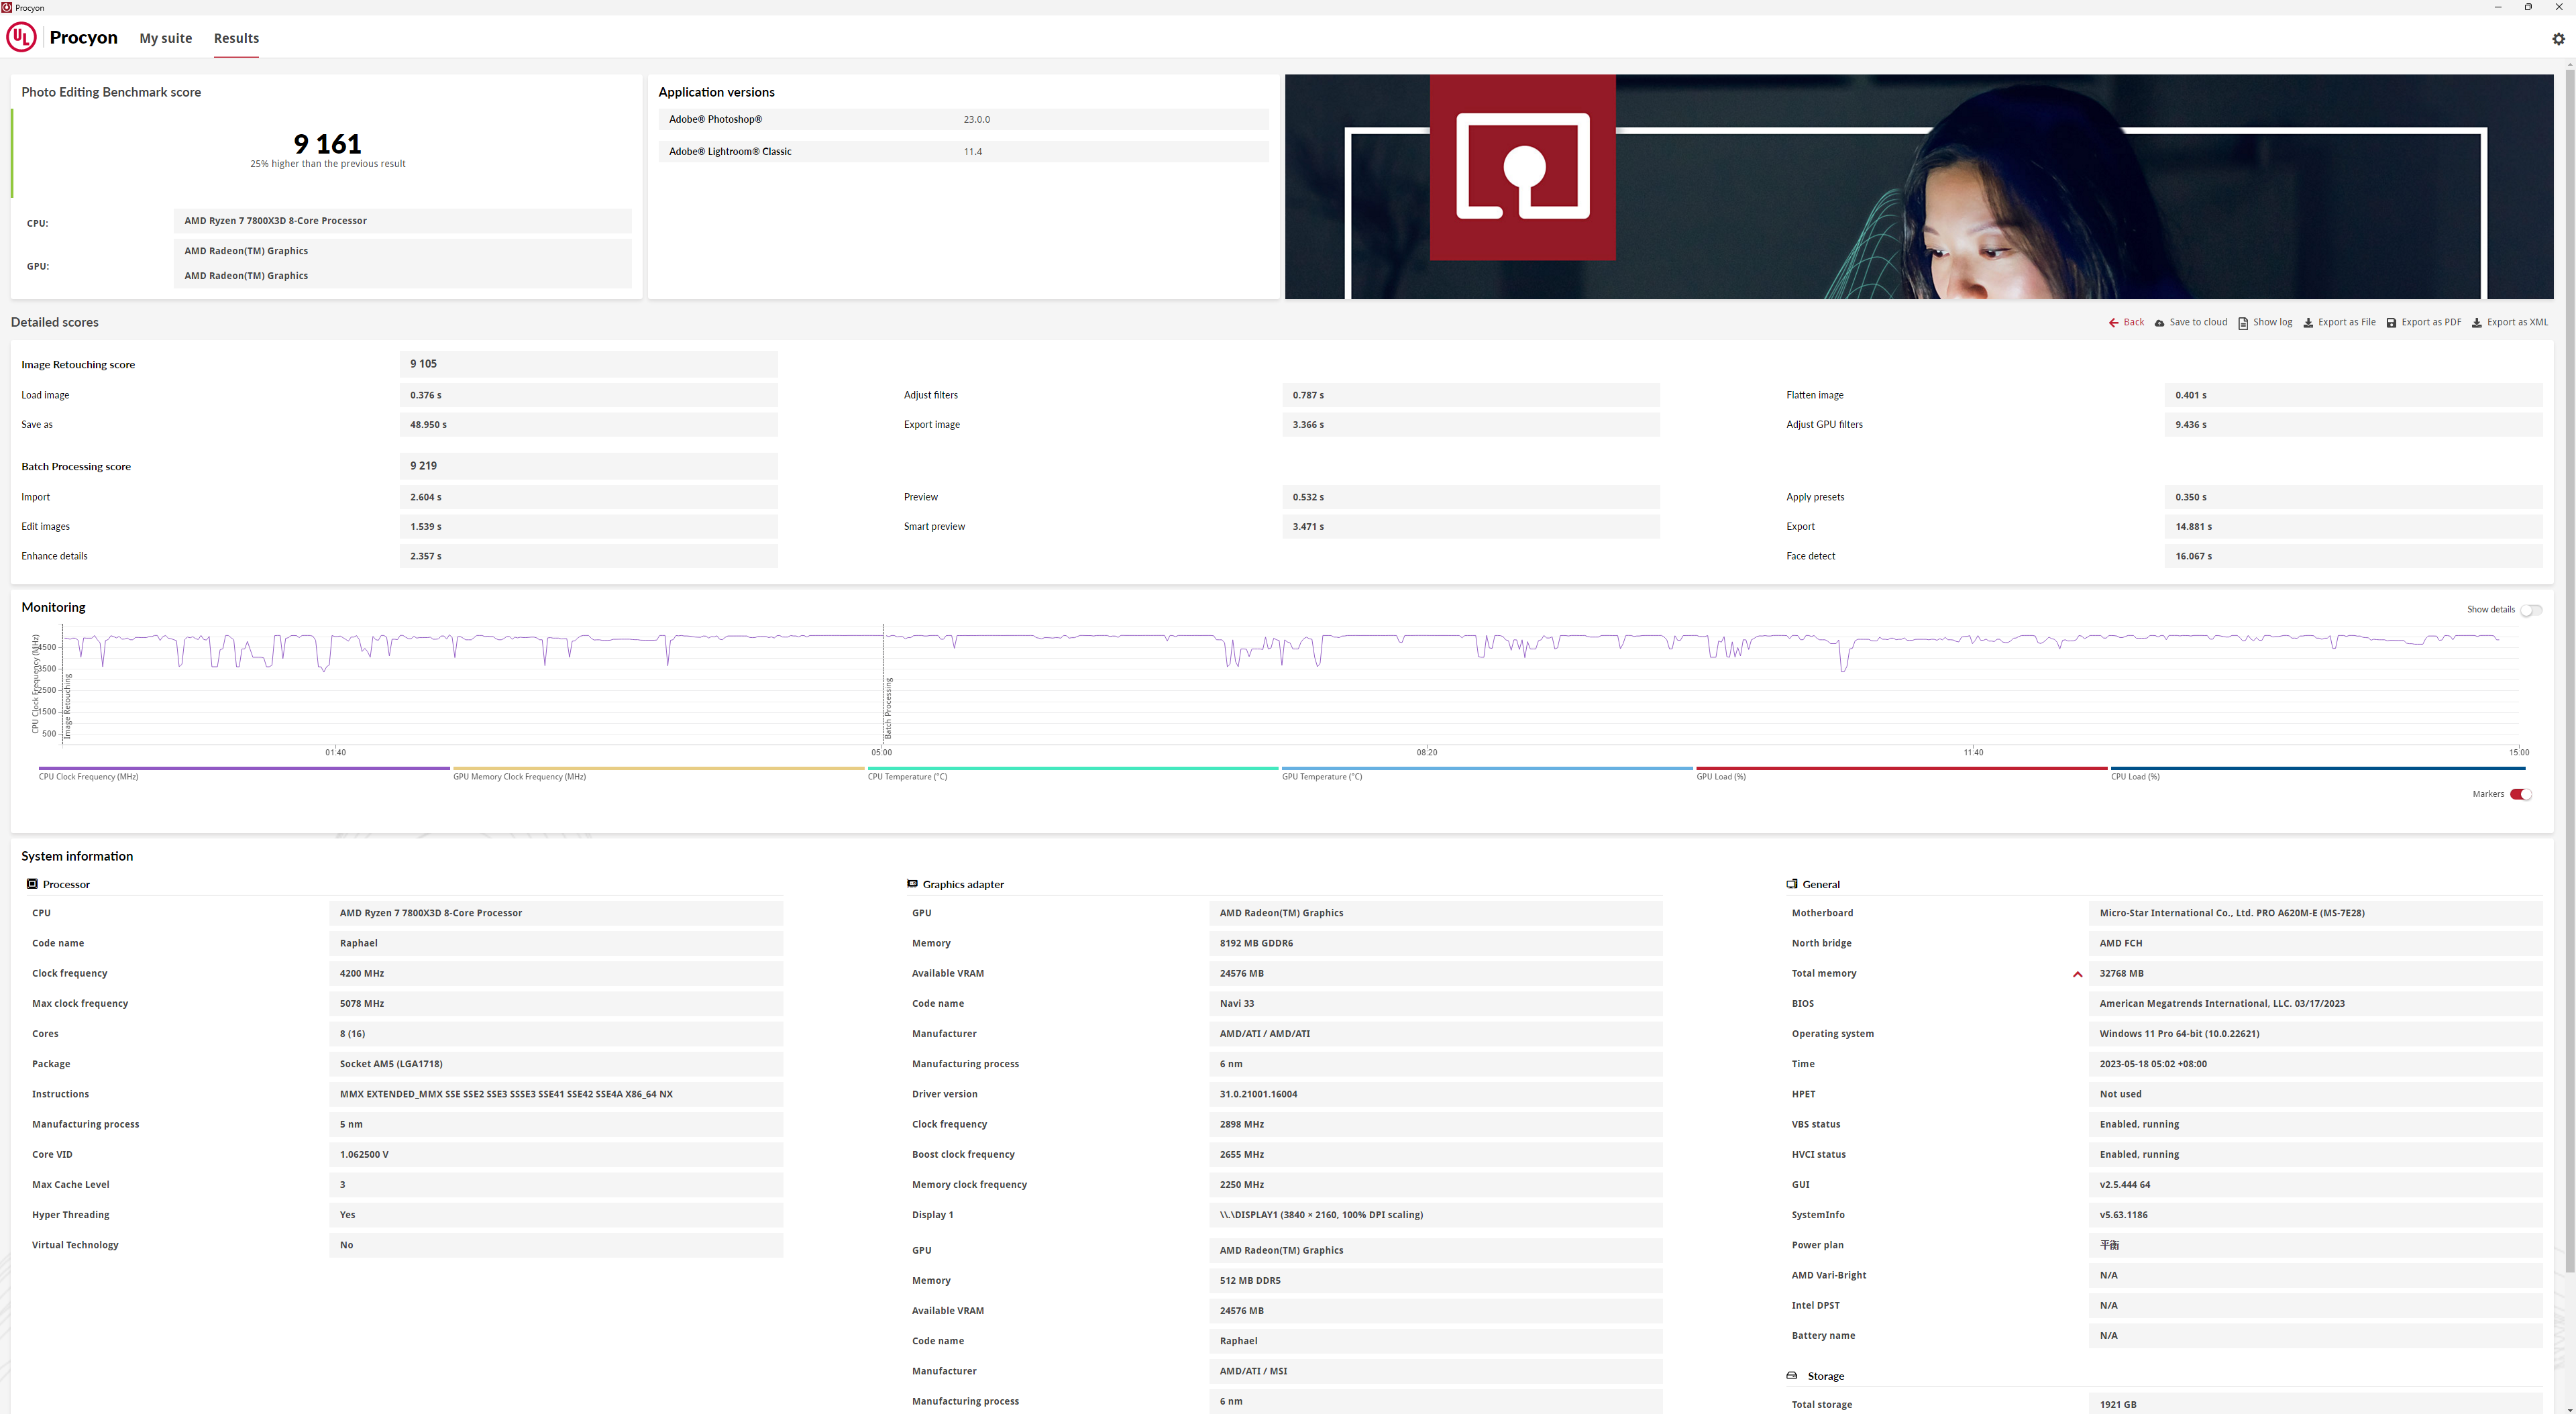Click the Total storage value 1921 GB
Viewport: 2576px width, 1414px height.
coord(2316,1405)
